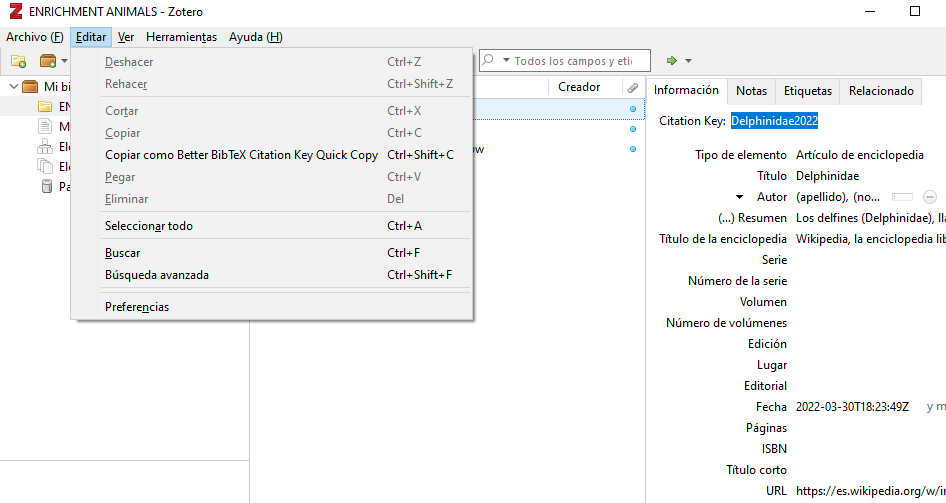This screenshot has width=946, height=503.
Task: Open the Ayuda menu
Action: pyautogui.click(x=255, y=37)
